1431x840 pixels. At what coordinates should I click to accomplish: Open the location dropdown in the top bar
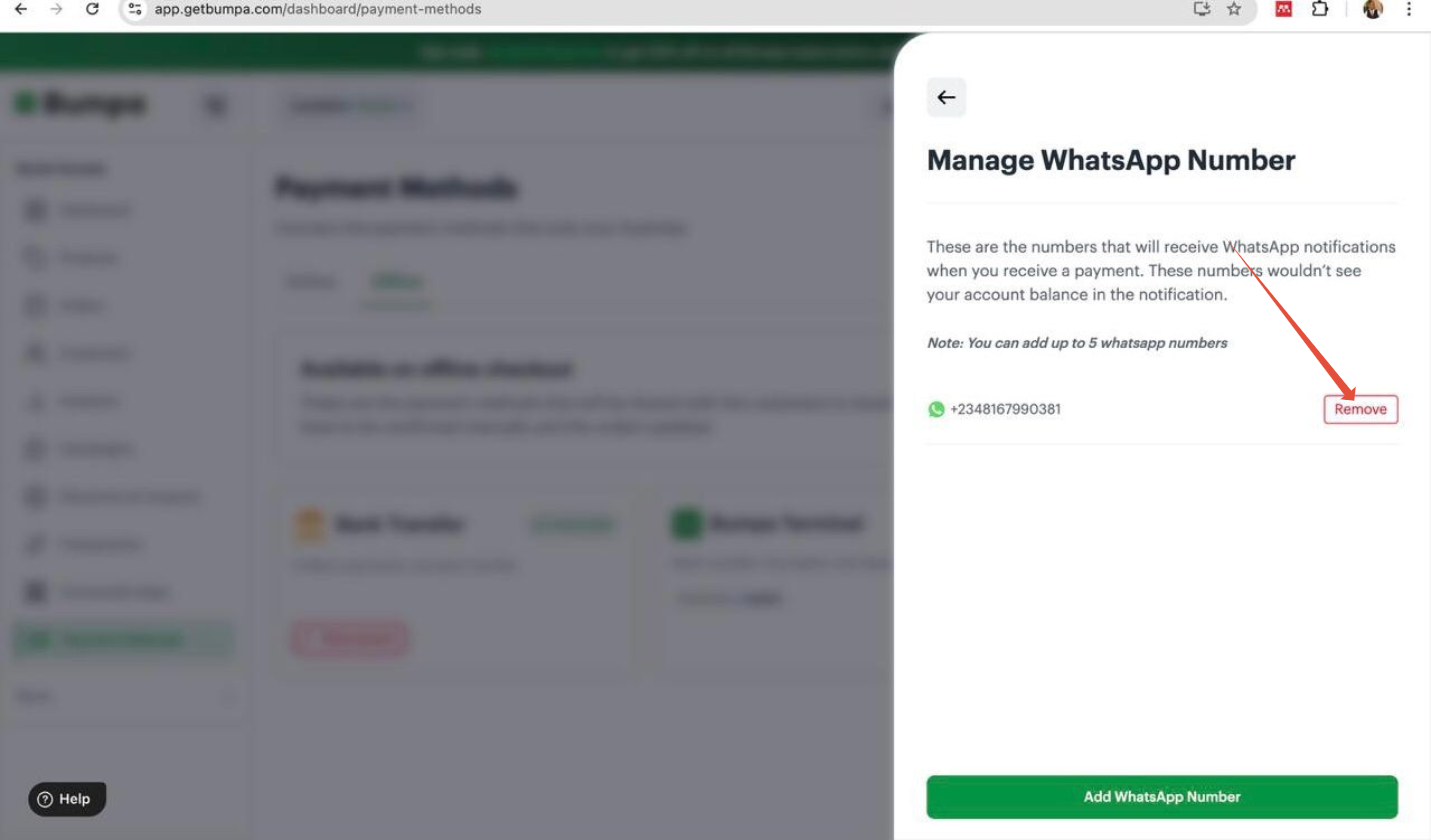tap(351, 105)
